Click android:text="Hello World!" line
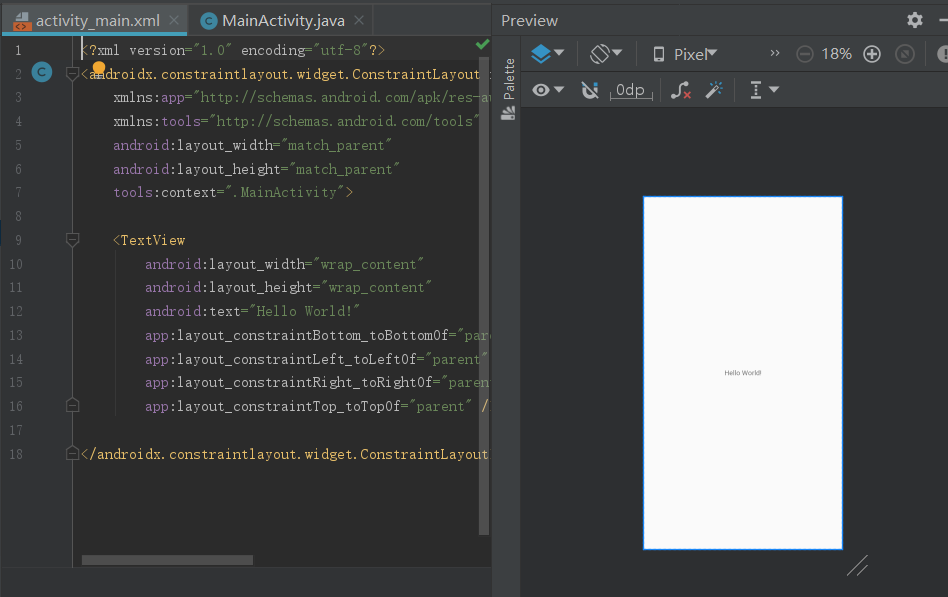948x597 pixels. [x=252, y=312]
